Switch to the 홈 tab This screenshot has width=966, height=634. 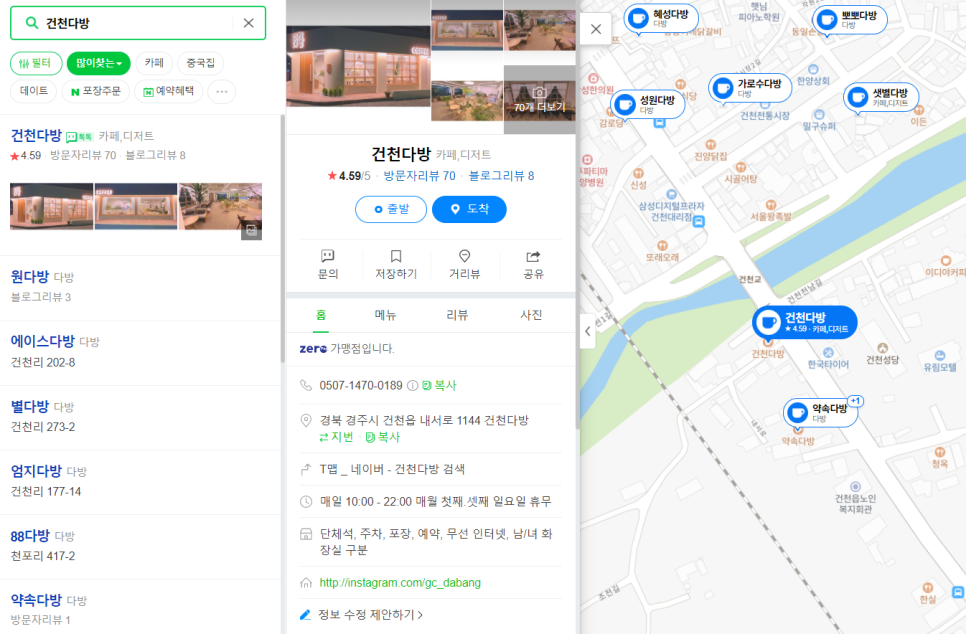[x=321, y=315]
